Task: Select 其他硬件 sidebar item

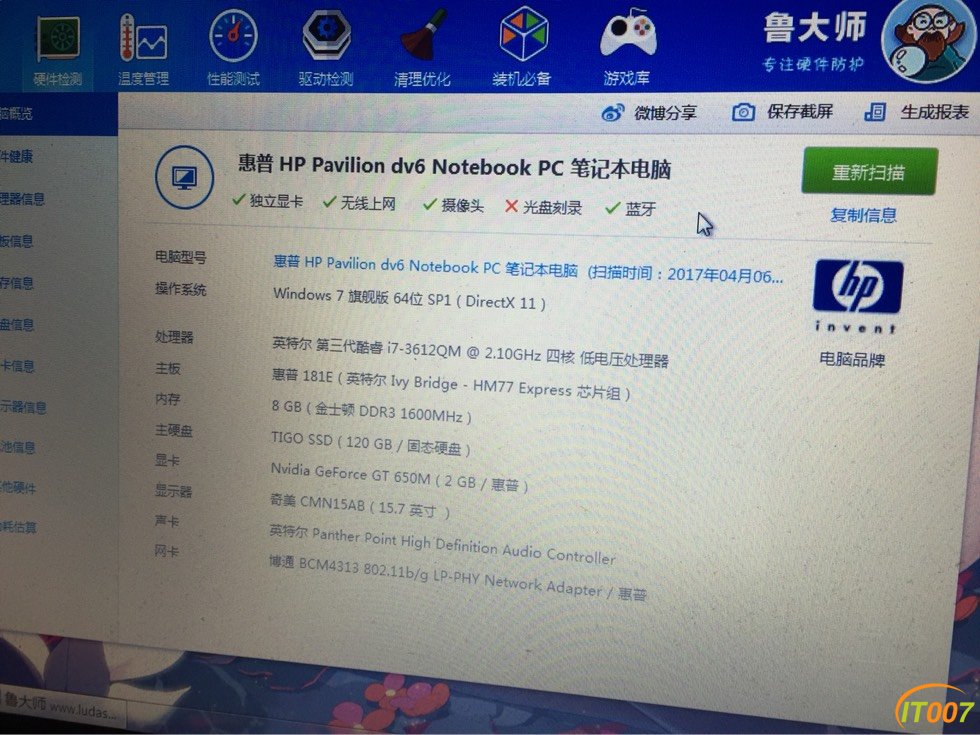Action: 18,487
